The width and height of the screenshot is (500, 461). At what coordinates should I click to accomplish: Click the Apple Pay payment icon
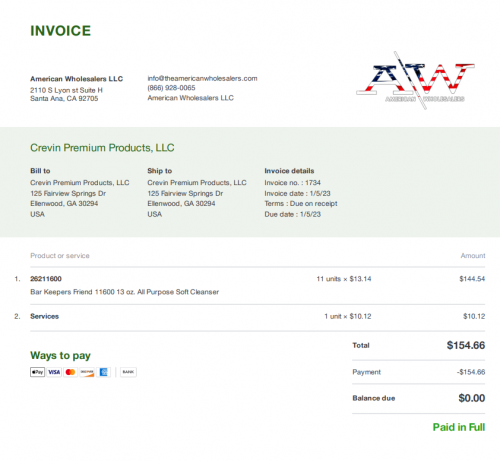coord(37,372)
